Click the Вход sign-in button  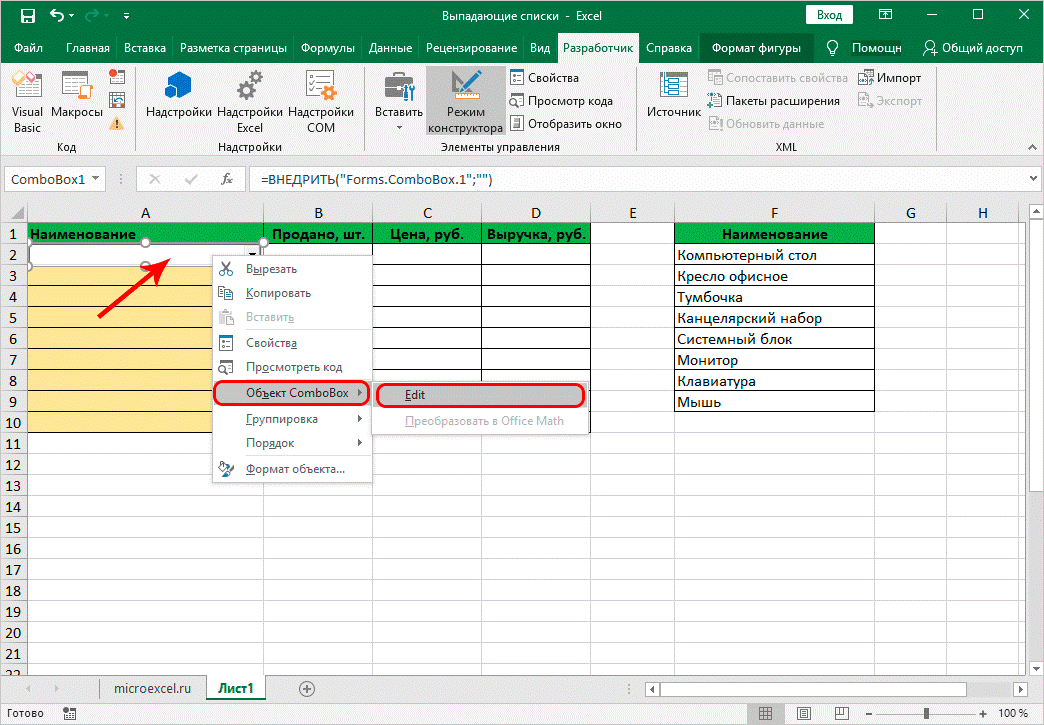[x=829, y=16]
